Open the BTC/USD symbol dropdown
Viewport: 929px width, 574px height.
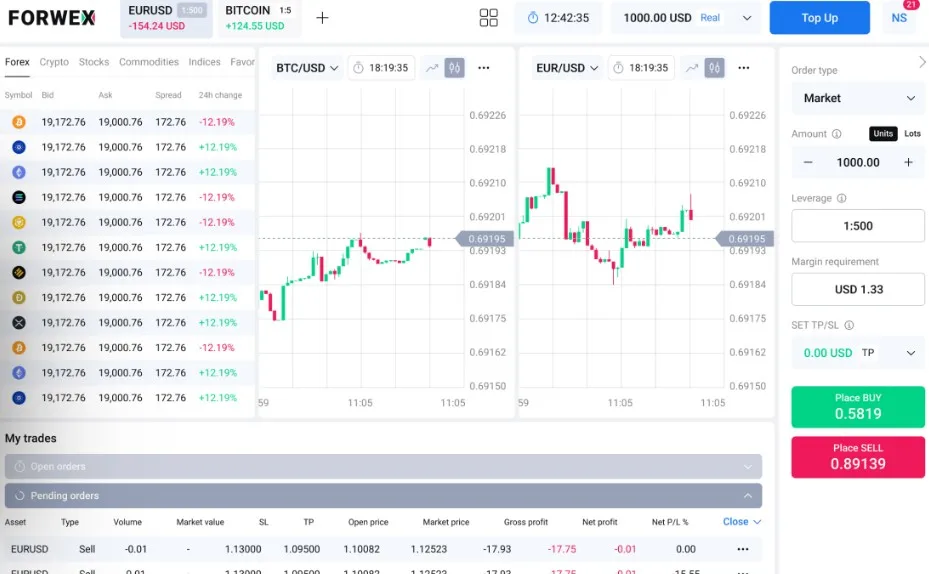pos(306,68)
